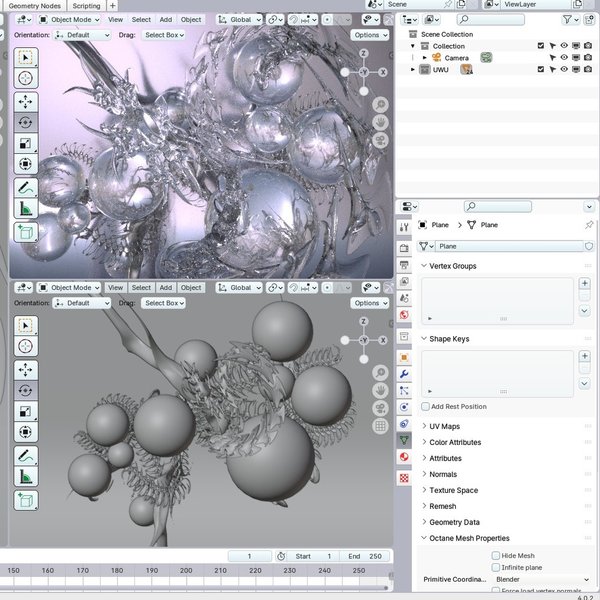The width and height of the screenshot is (600, 600).
Task: Select the Move tool in top viewport
Action: pos(25,101)
